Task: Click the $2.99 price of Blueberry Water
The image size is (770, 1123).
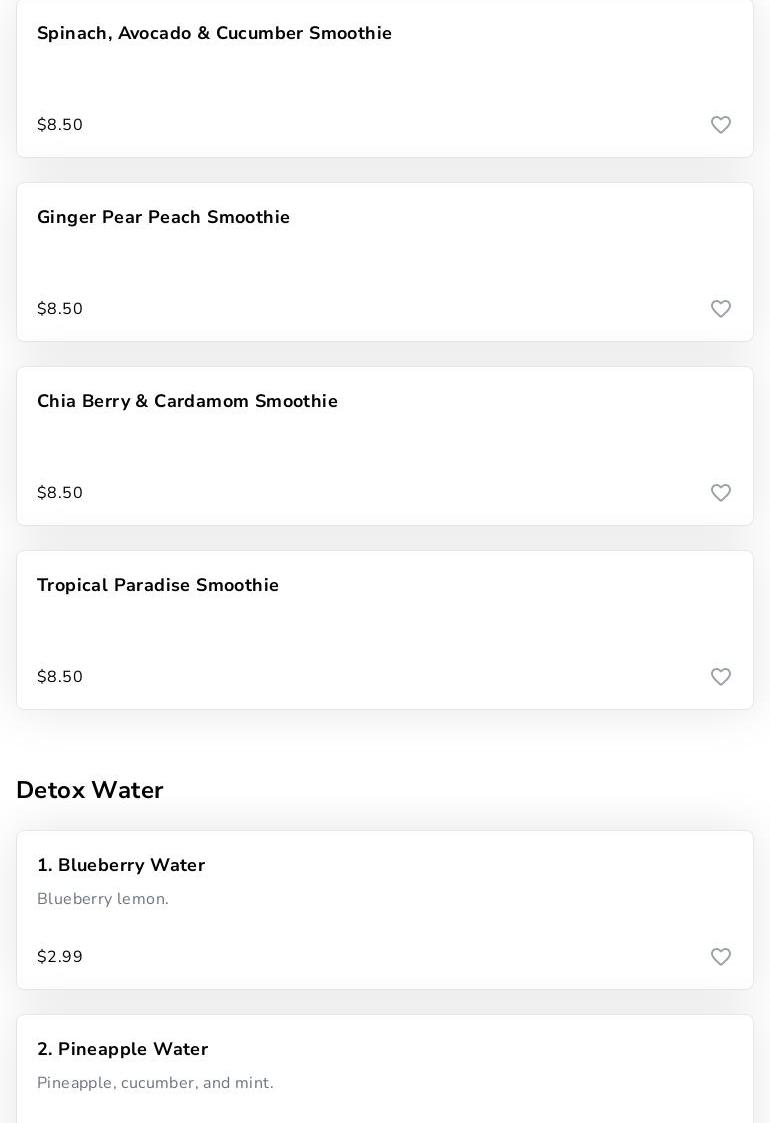Action: coord(60,957)
